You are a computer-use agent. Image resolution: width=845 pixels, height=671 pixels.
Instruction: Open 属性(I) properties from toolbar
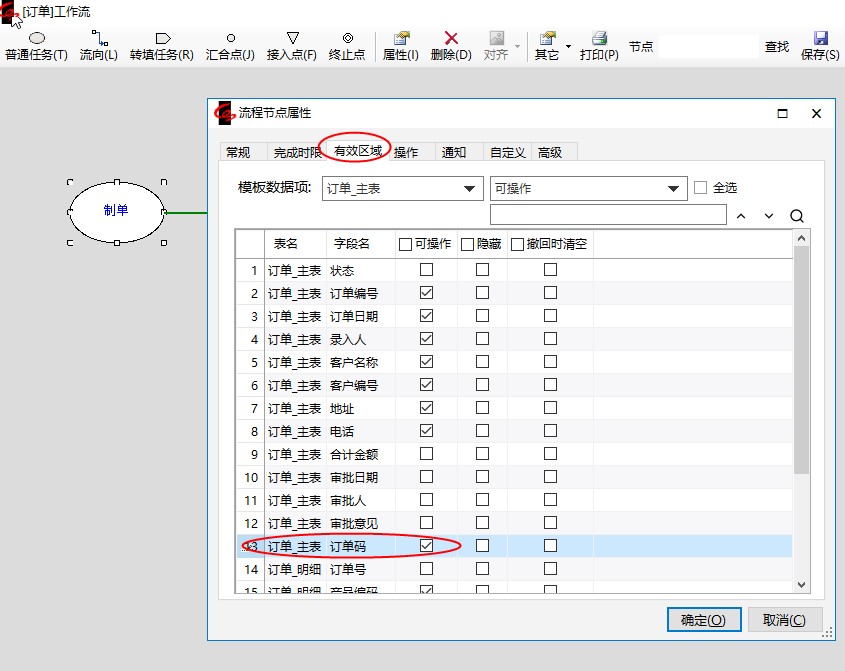[x=401, y=46]
